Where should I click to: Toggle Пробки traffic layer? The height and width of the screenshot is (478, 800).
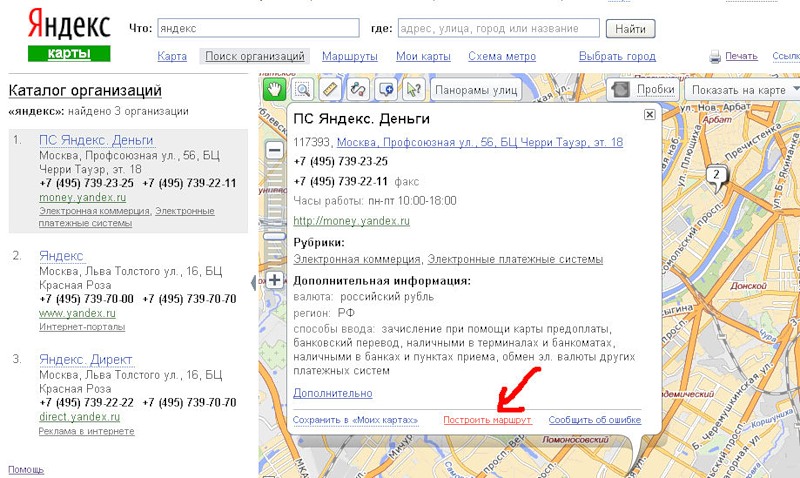(643, 90)
